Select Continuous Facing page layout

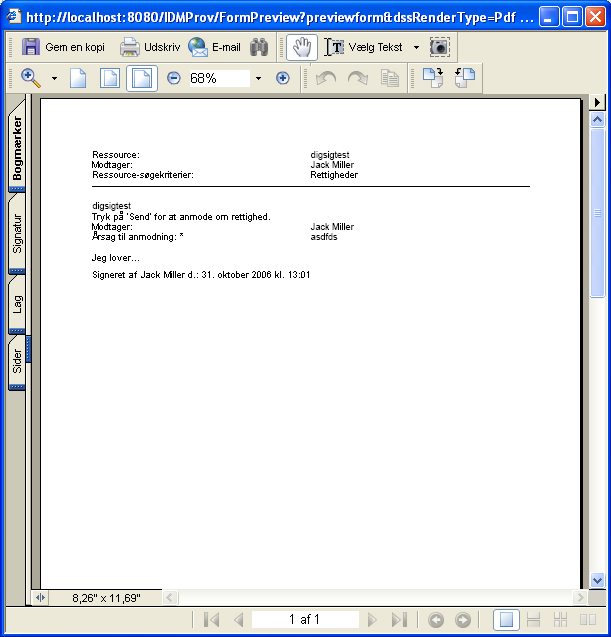[x=560, y=620]
